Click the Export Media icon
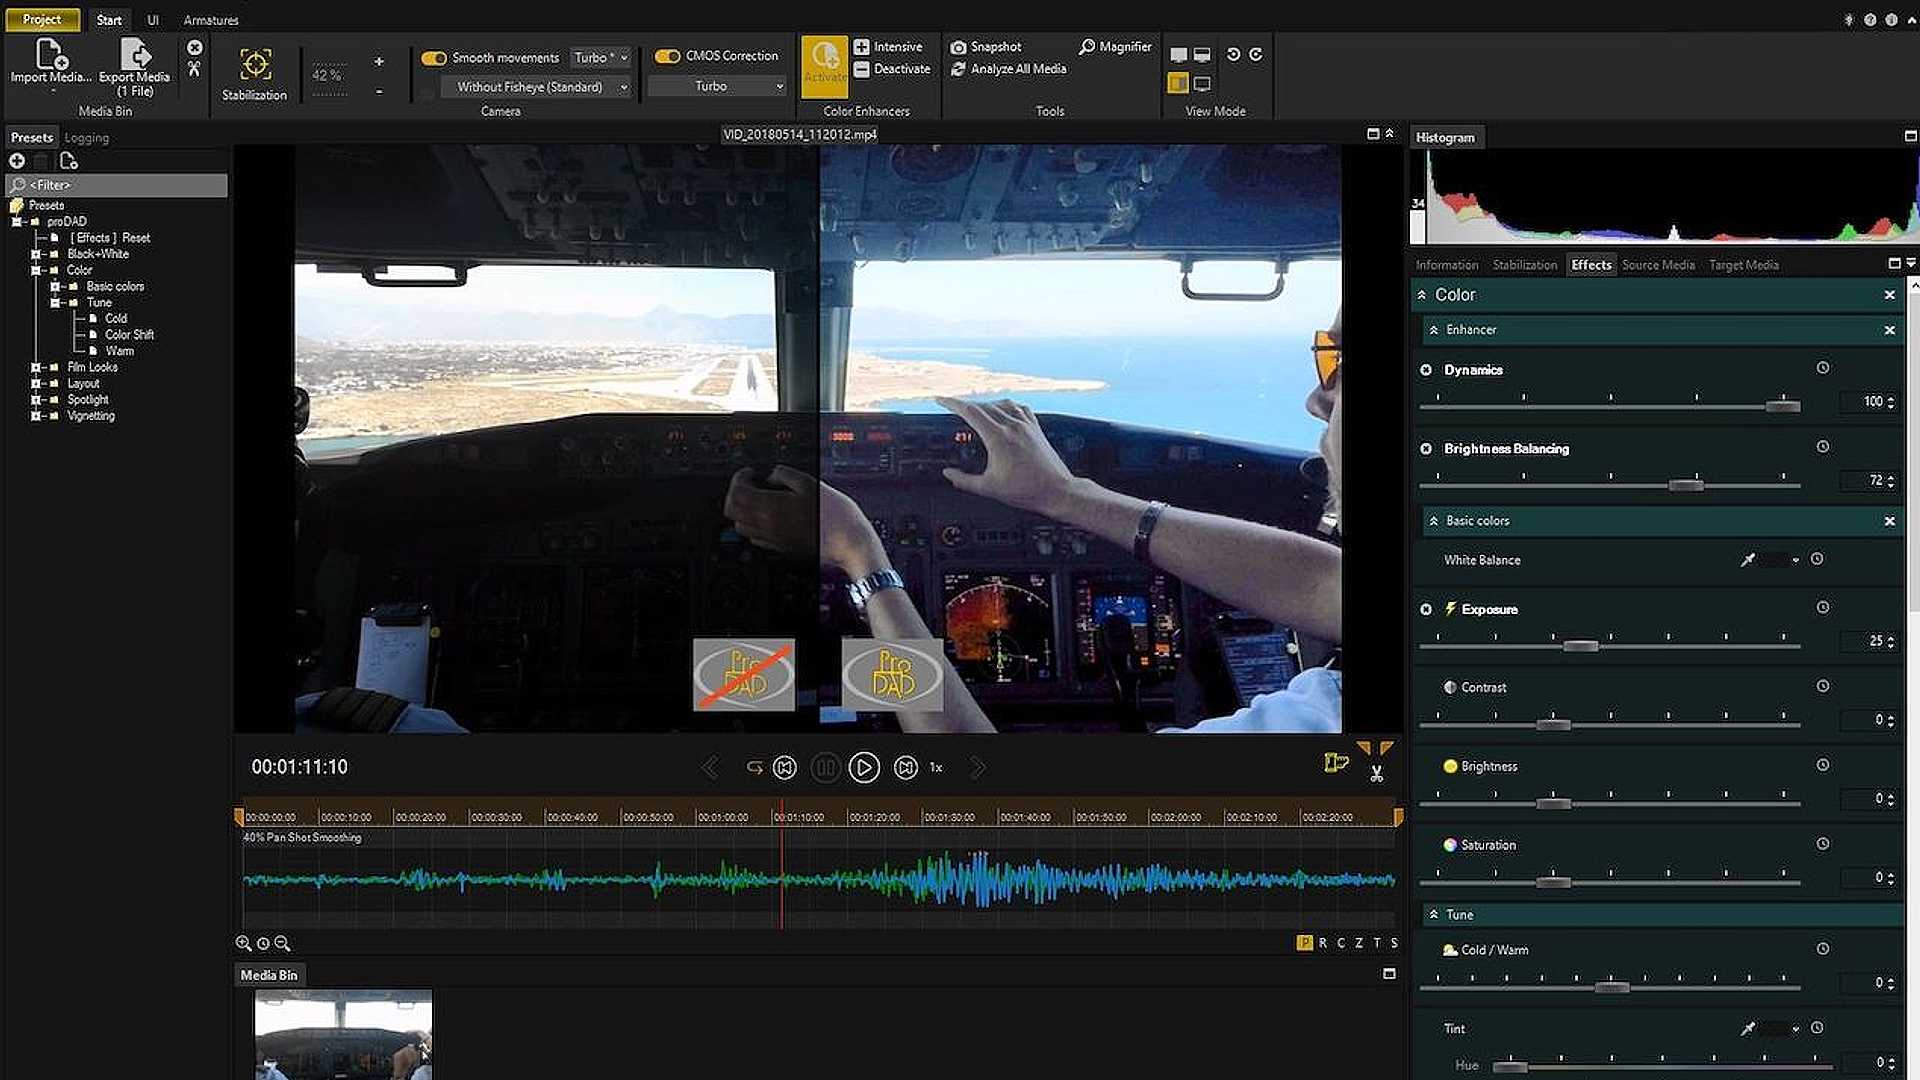Image resolution: width=1920 pixels, height=1080 pixels. tap(134, 53)
